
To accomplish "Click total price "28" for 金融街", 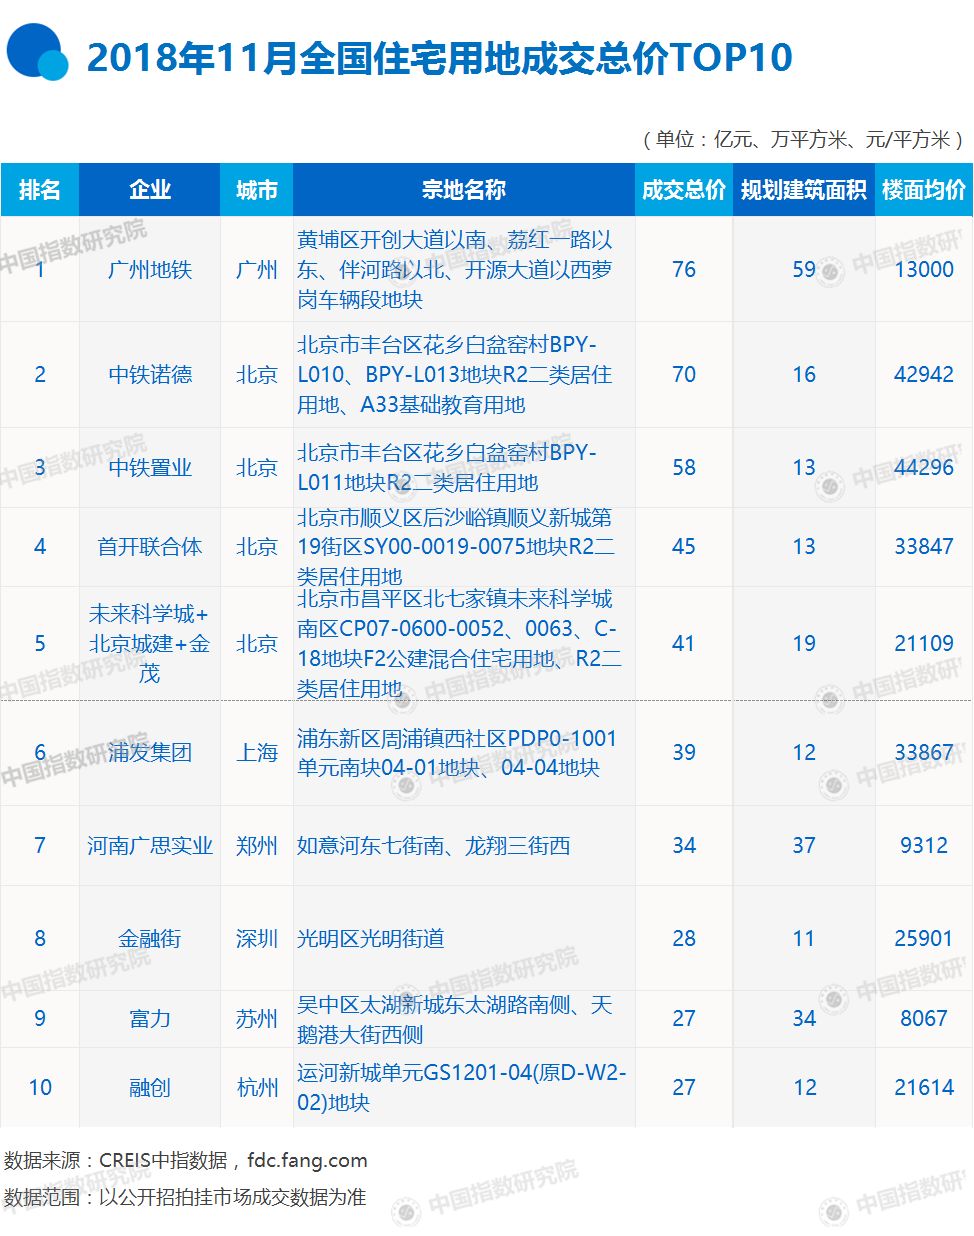I will 684,939.
